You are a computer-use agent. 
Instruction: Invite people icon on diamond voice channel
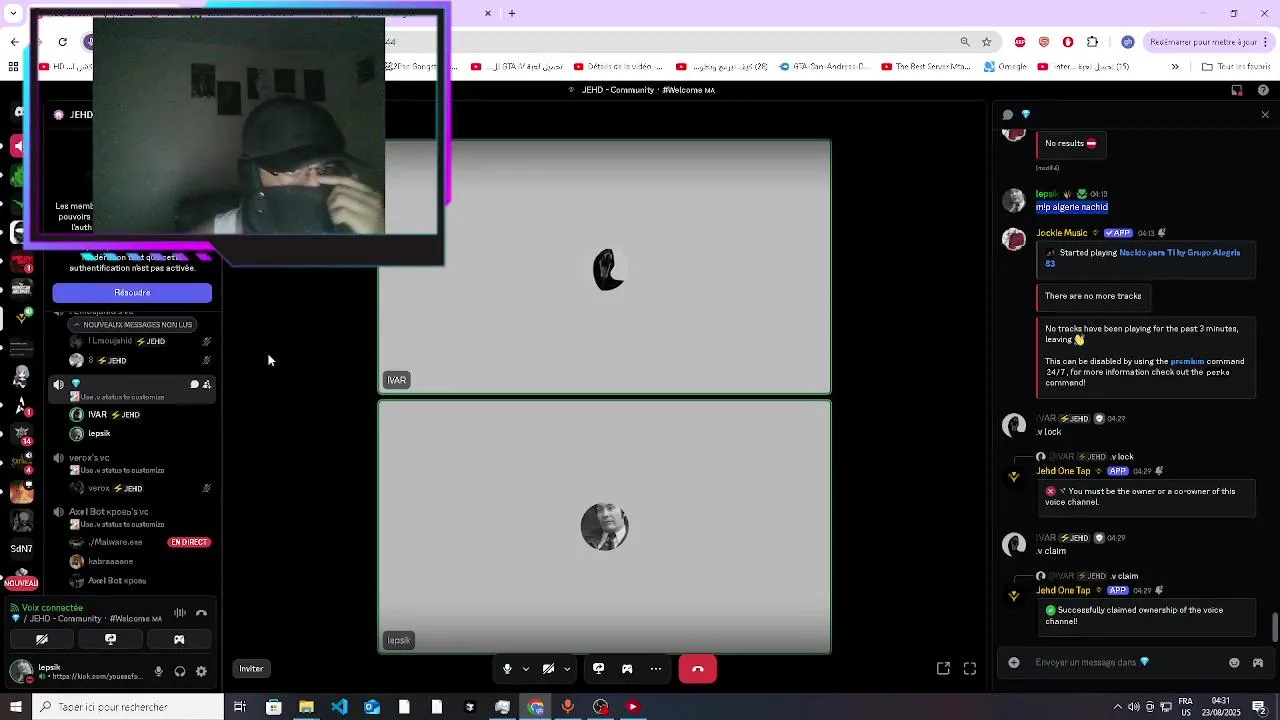(x=207, y=384)
